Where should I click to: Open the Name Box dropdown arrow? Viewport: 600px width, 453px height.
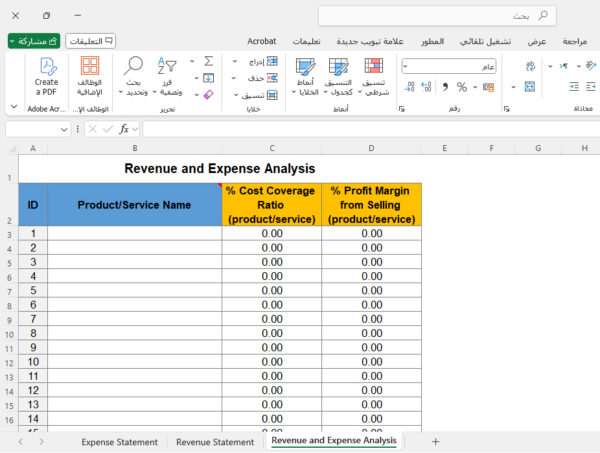[65, 129]
